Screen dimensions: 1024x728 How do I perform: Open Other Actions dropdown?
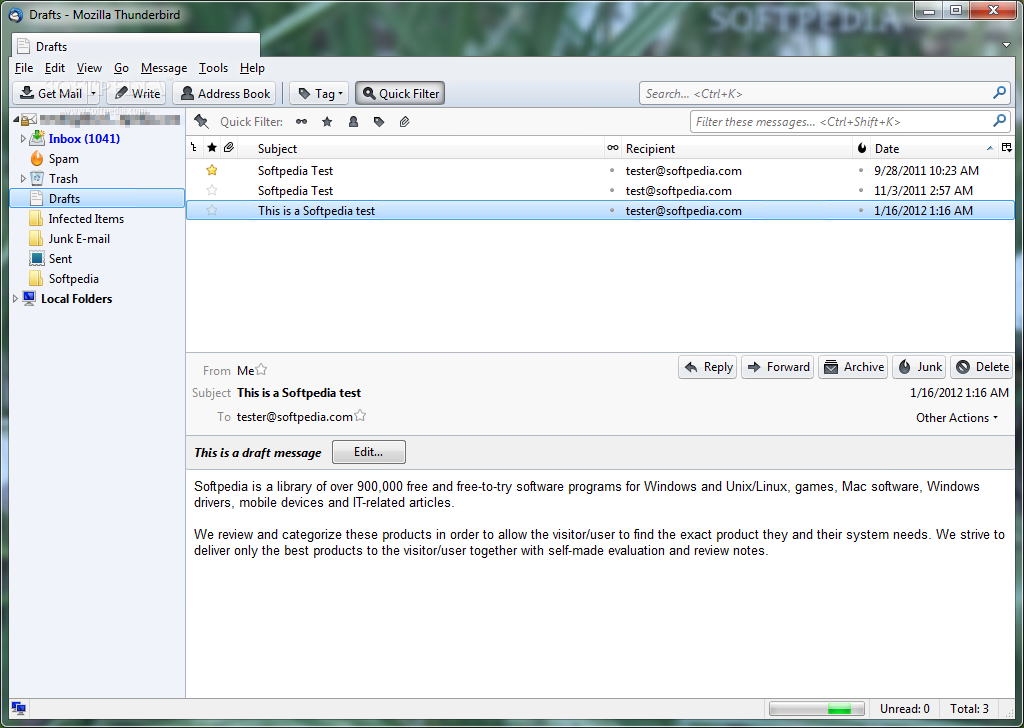tap(957, 418)
